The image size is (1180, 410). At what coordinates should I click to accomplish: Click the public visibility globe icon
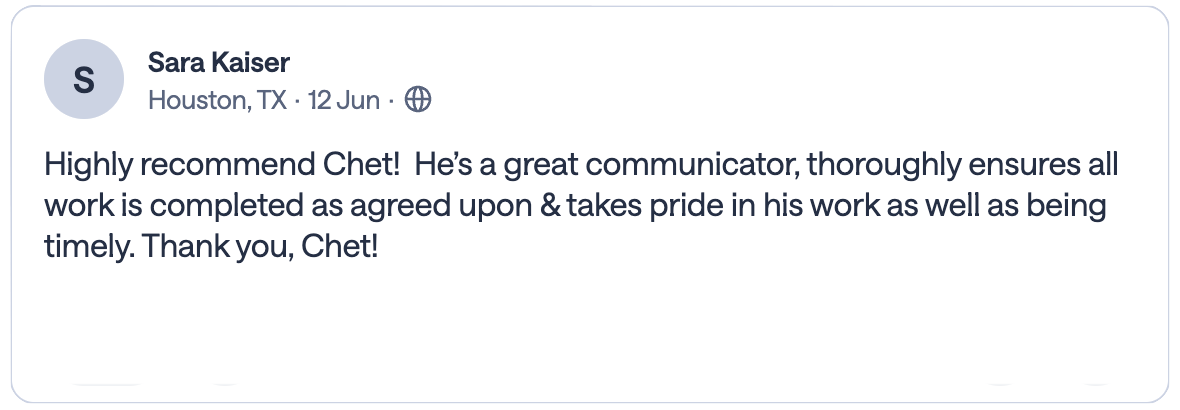pyautogui.click(x=418, y=99)
